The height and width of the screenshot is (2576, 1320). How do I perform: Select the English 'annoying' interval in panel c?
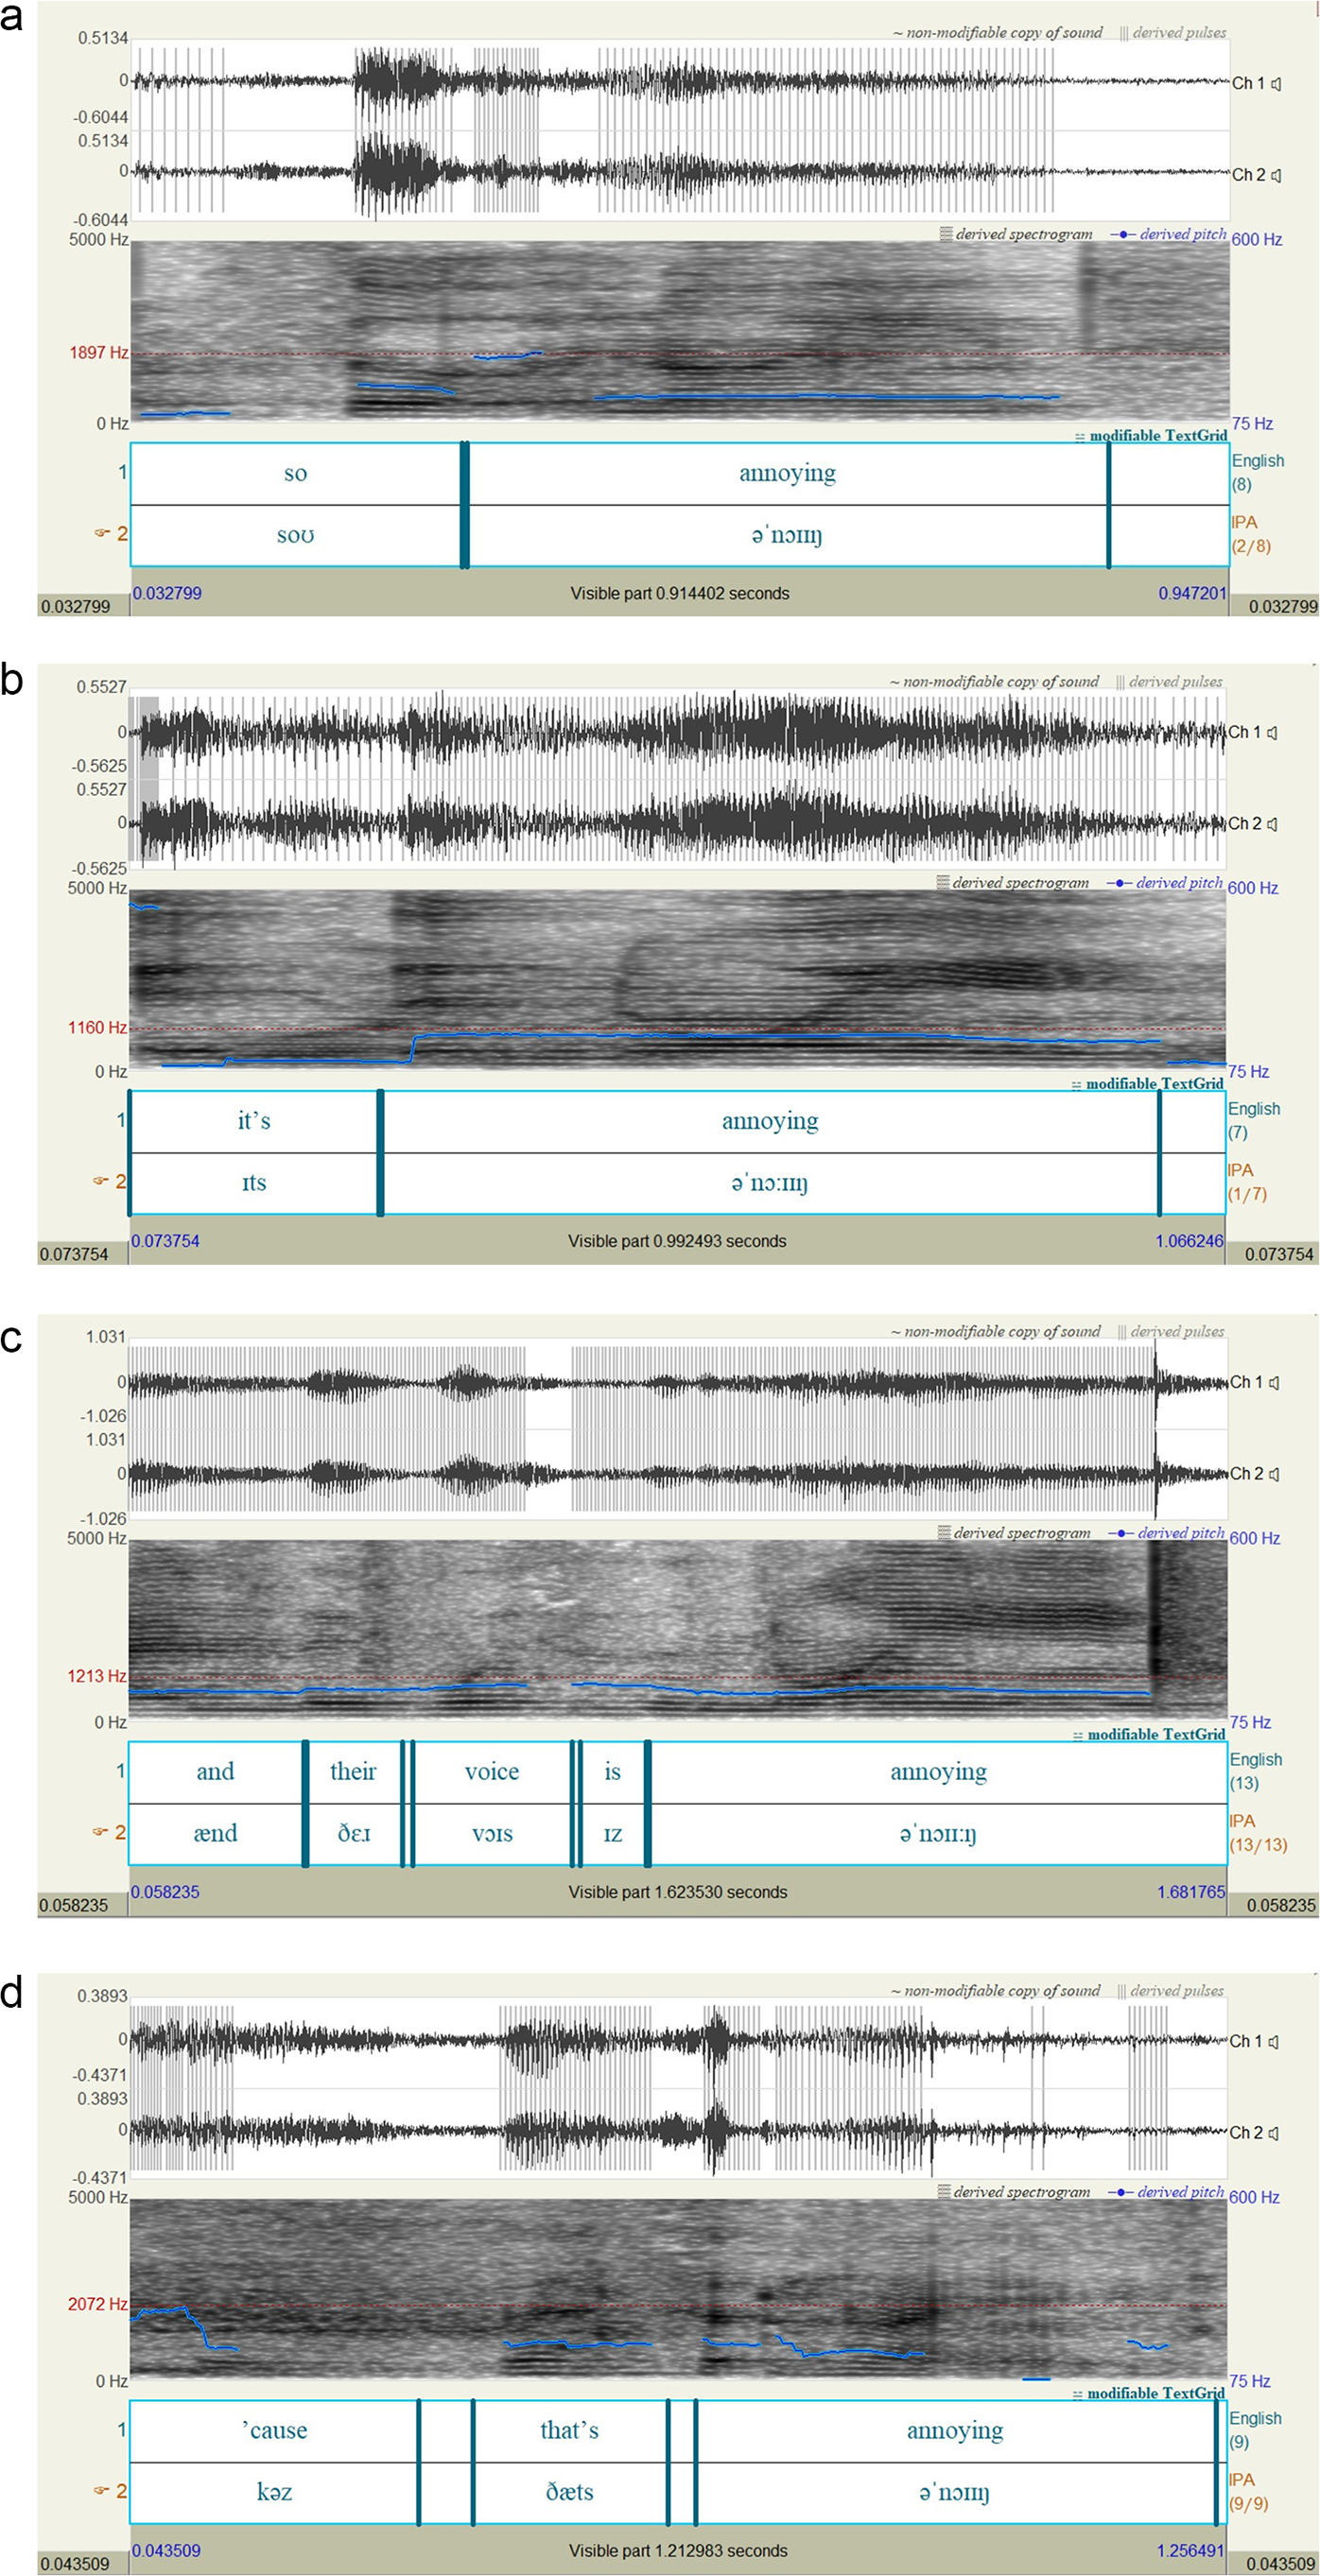(938, 1772)
